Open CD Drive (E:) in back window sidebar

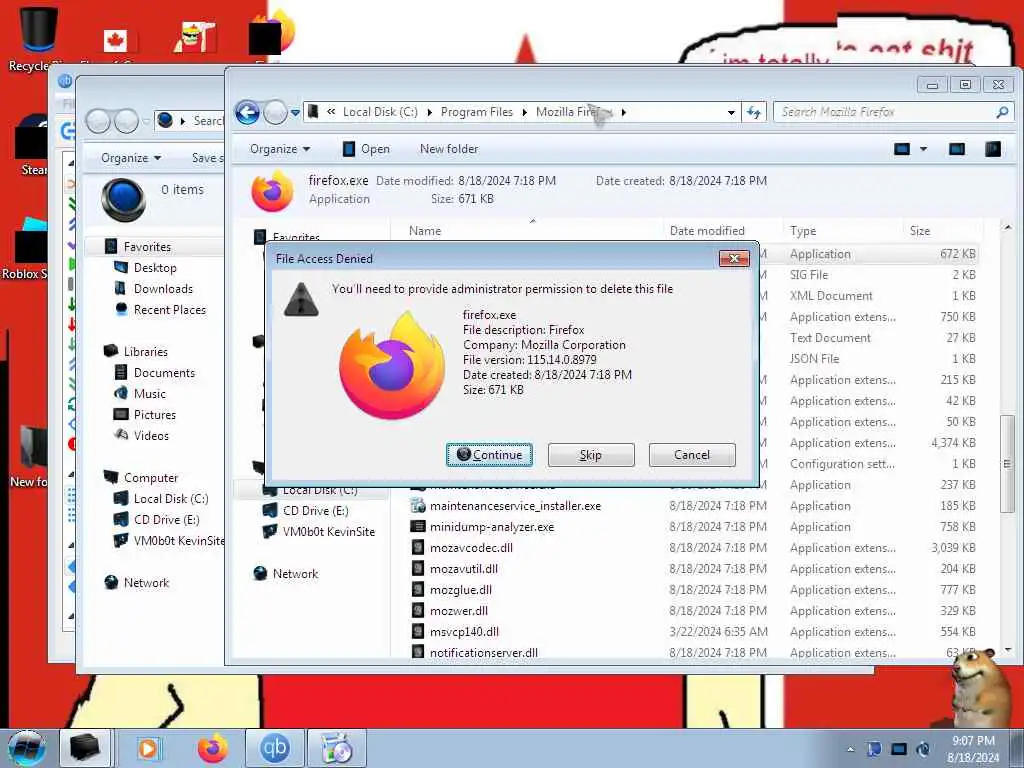point(167,519)
